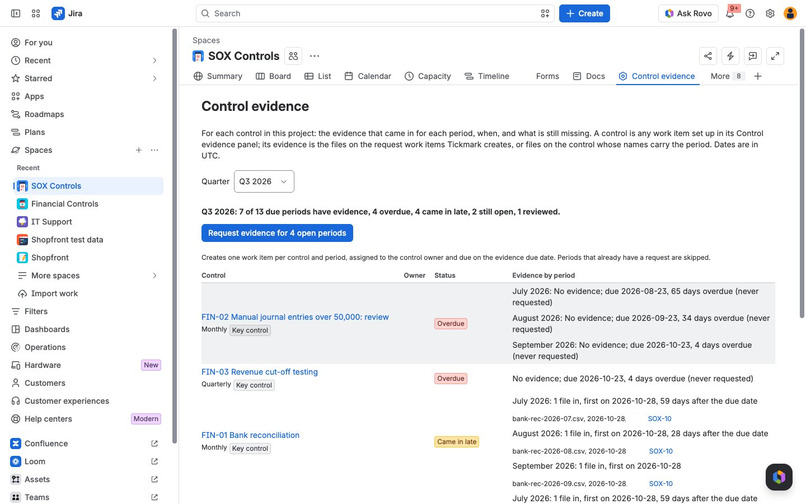
Task: Open the automation lightning bolt icon
Action: (x=730, y=56)
